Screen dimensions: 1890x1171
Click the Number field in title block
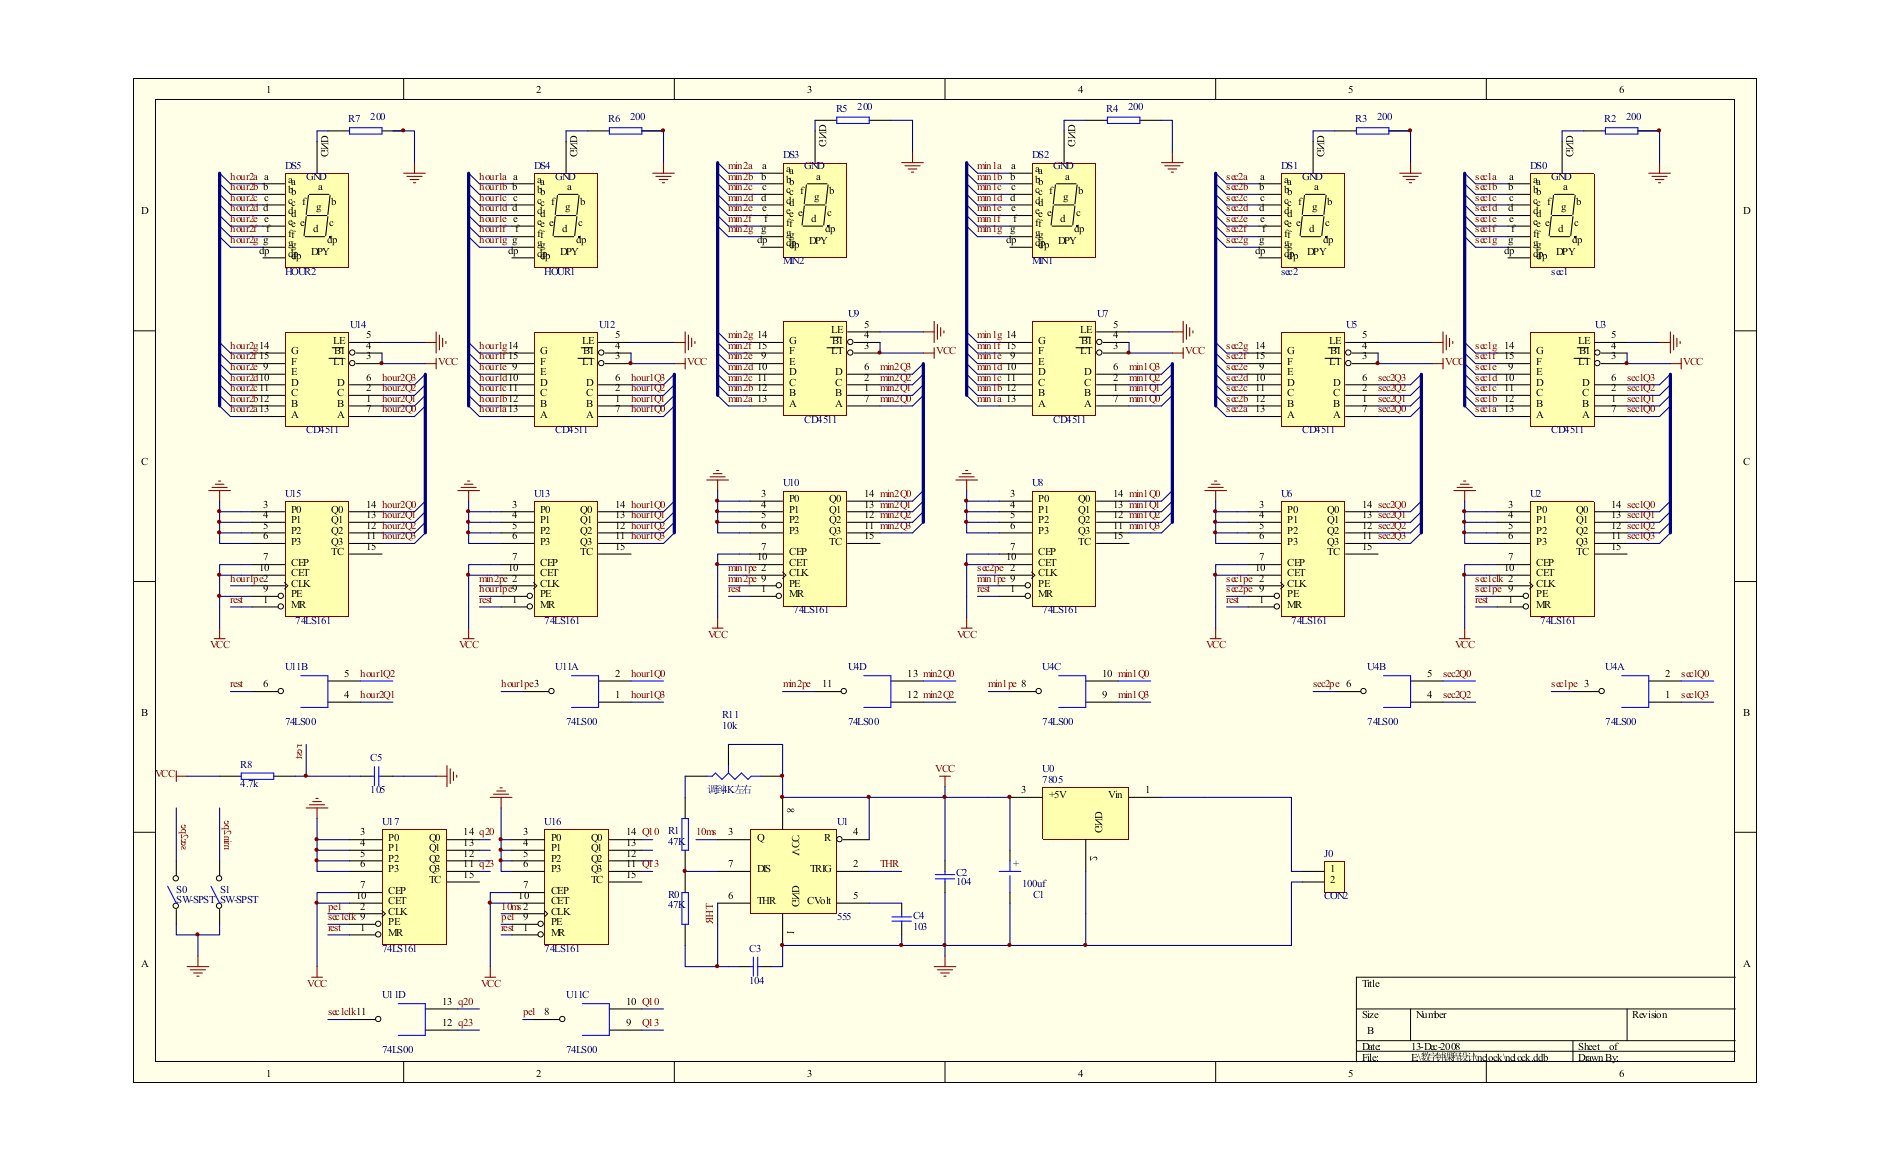1518,1024
